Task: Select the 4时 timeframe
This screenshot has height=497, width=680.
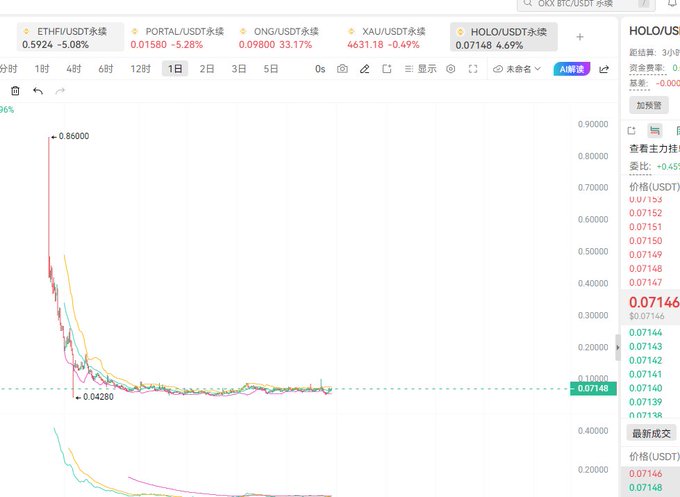Action: (x=74, y=69)
